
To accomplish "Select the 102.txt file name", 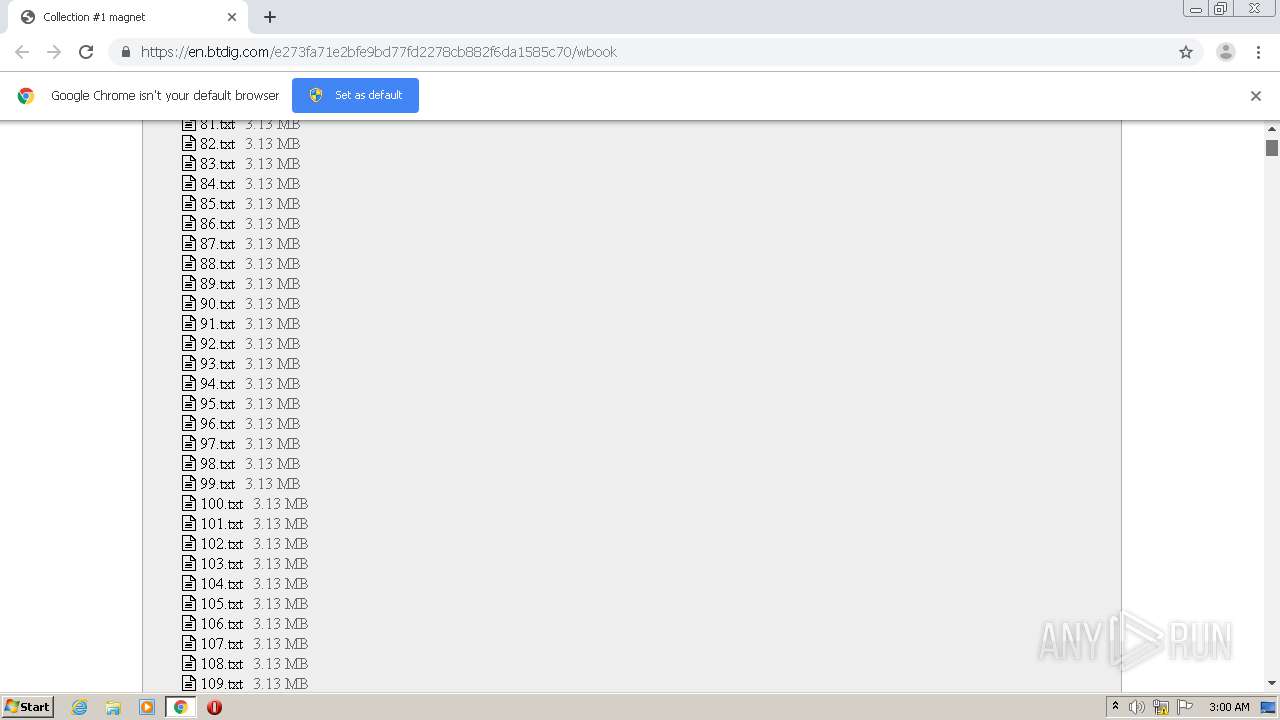I will (x=221, y=544).
